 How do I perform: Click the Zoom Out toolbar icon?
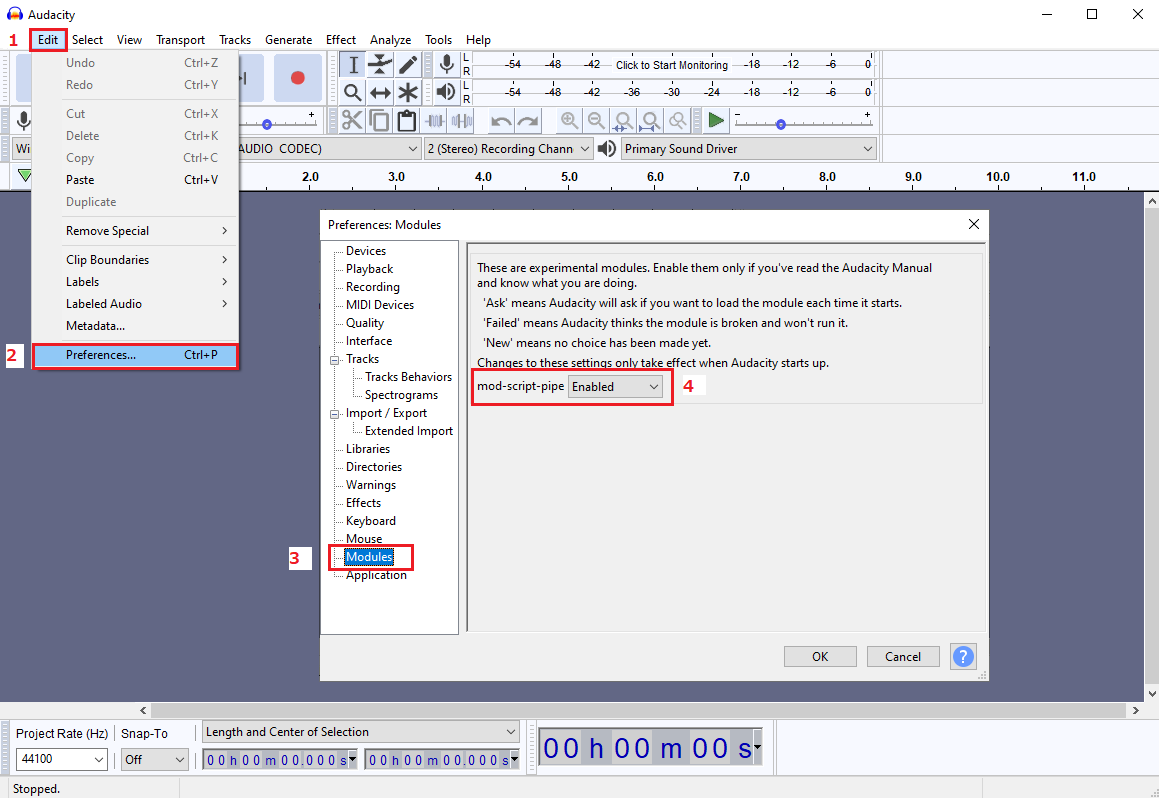[x=596, y=120]
